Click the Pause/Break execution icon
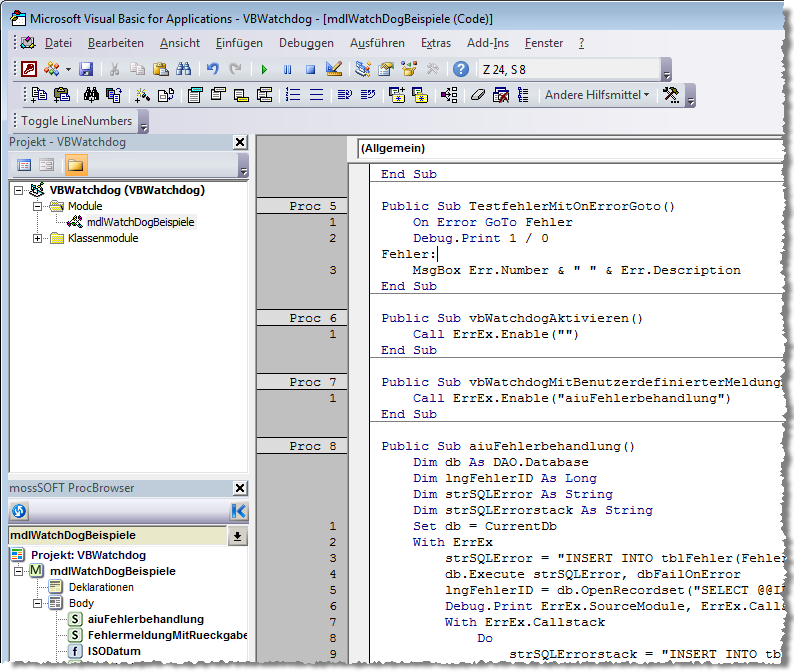794x672 pixels. click(x=287, y=69)
